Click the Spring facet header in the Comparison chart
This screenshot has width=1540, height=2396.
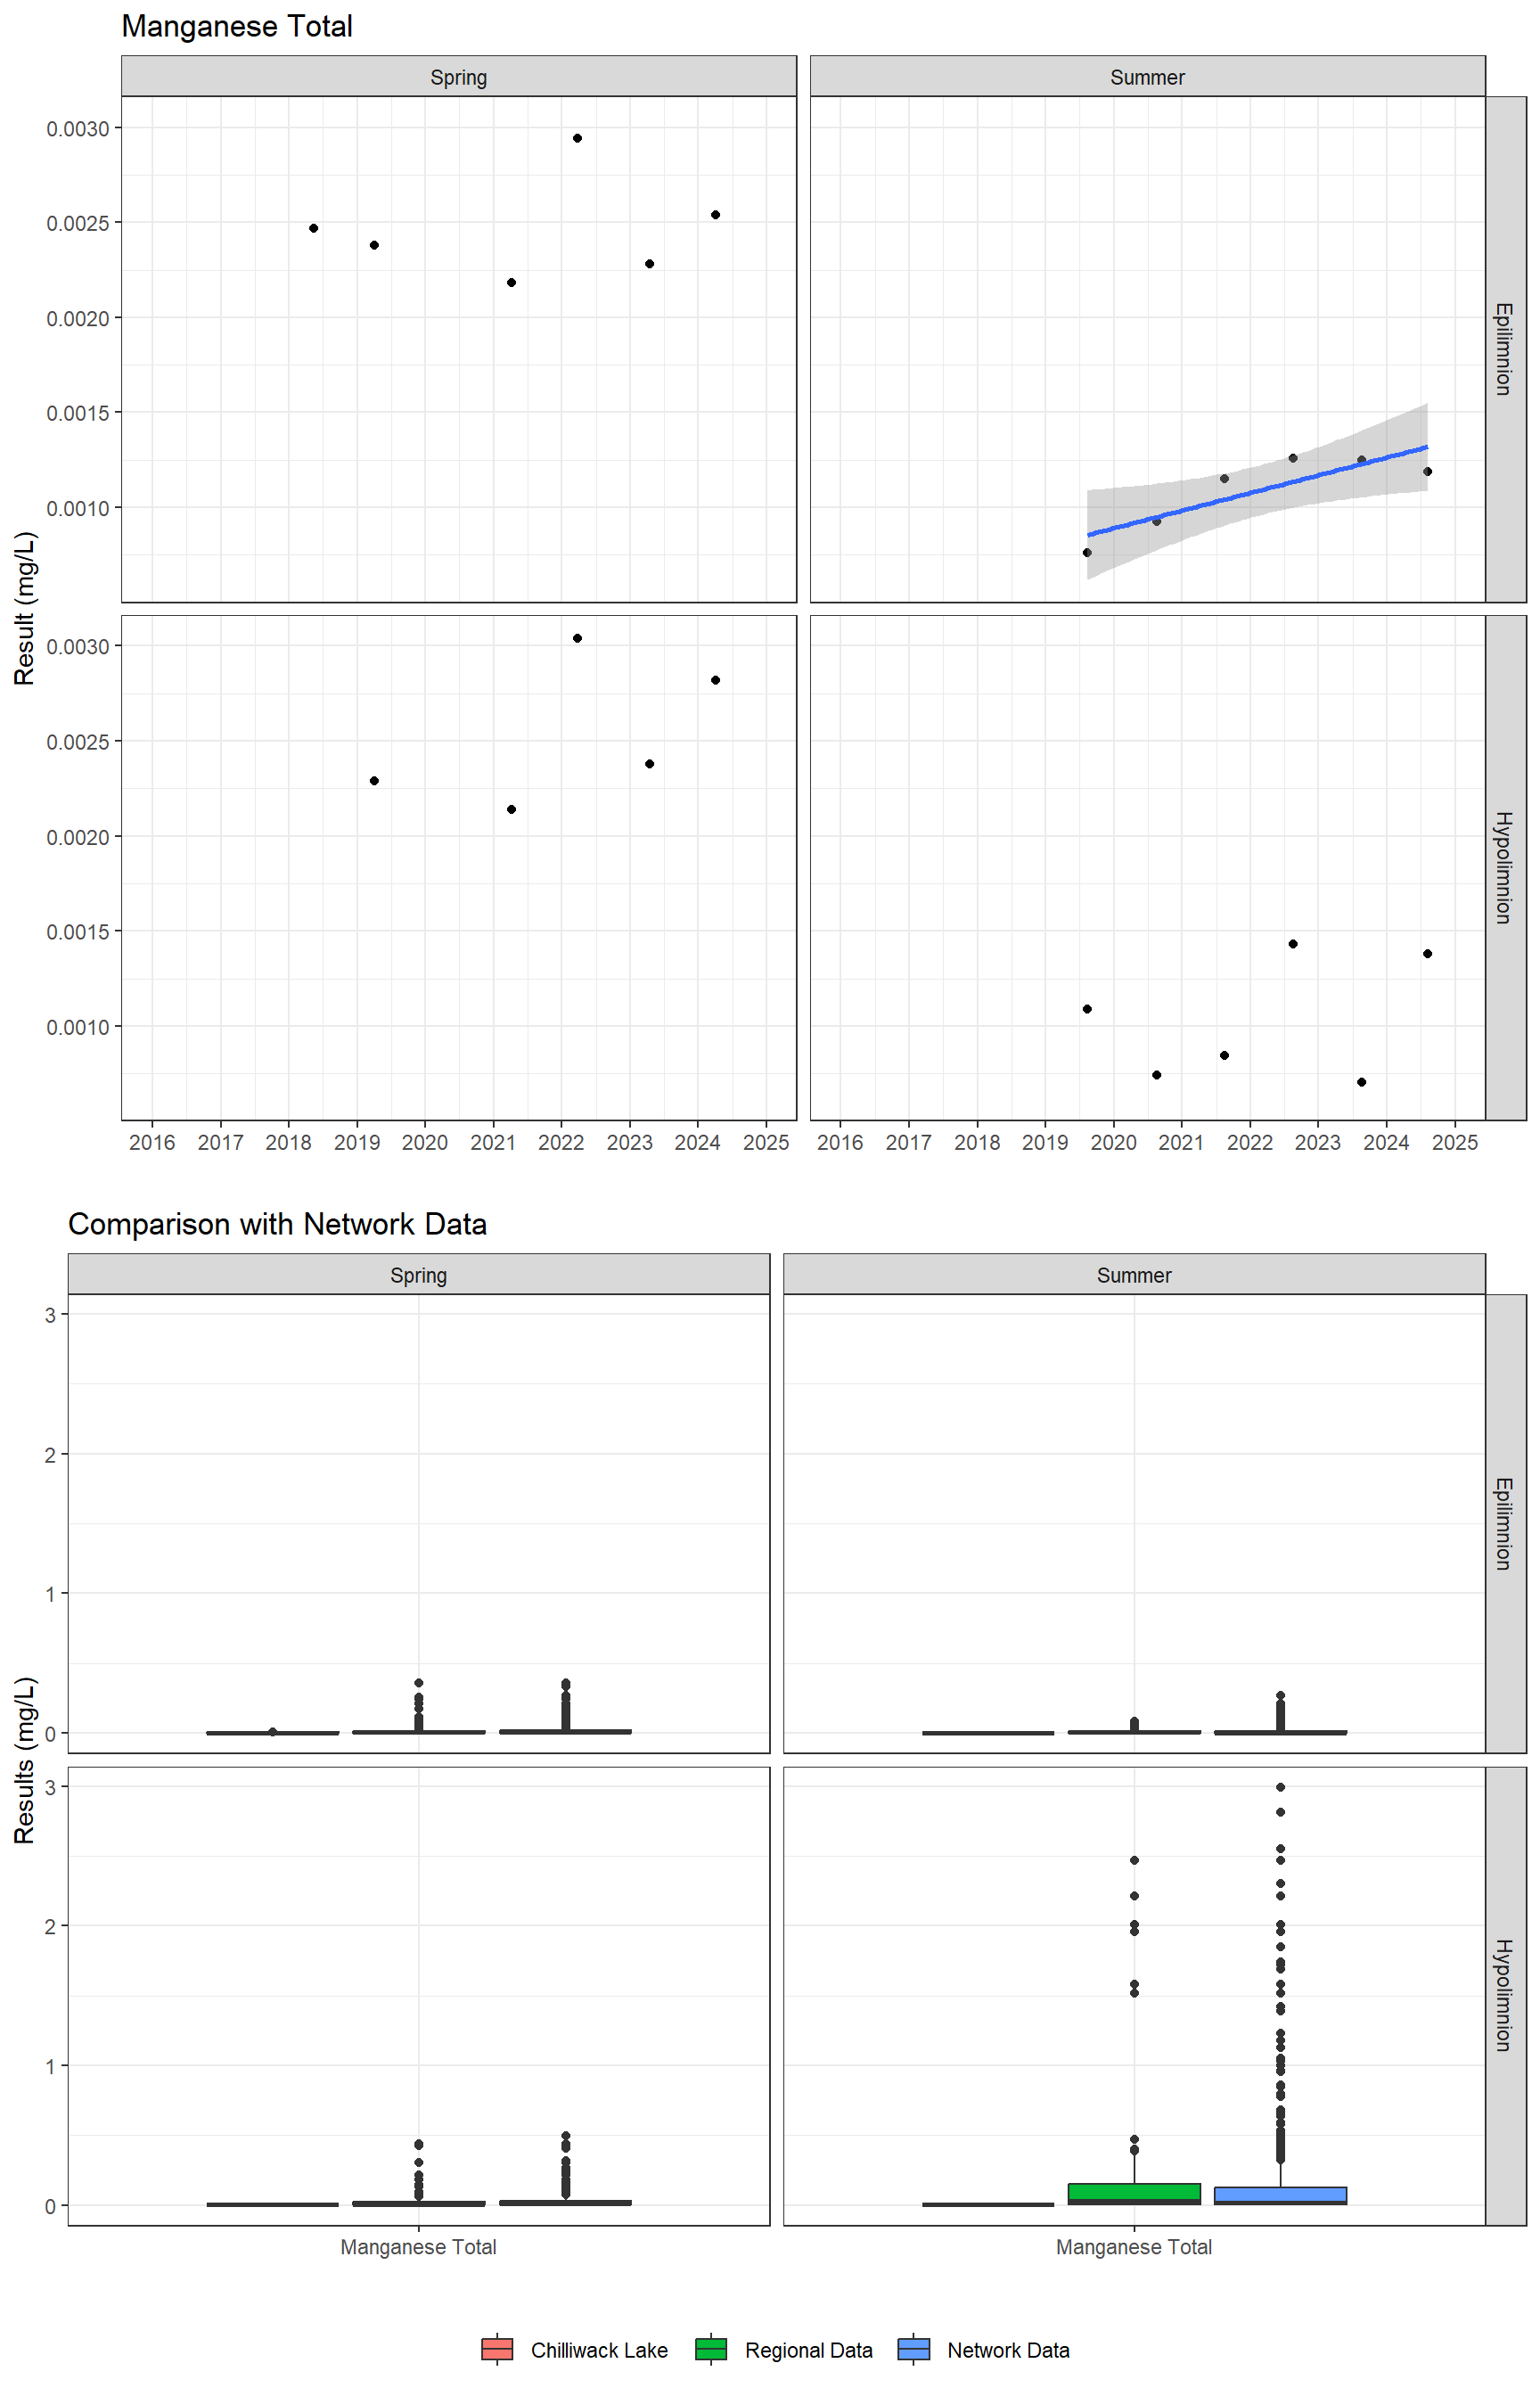click(419, 1275)
